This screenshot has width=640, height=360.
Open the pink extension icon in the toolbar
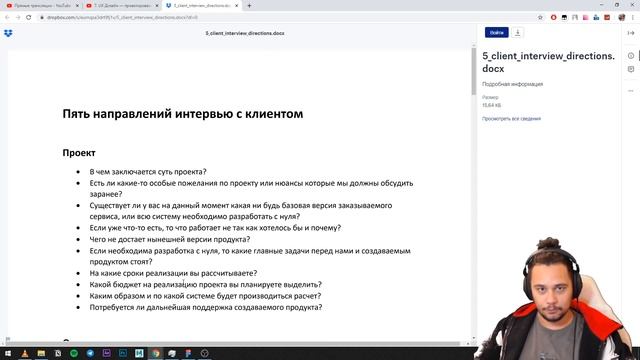[x=585, y=18]
